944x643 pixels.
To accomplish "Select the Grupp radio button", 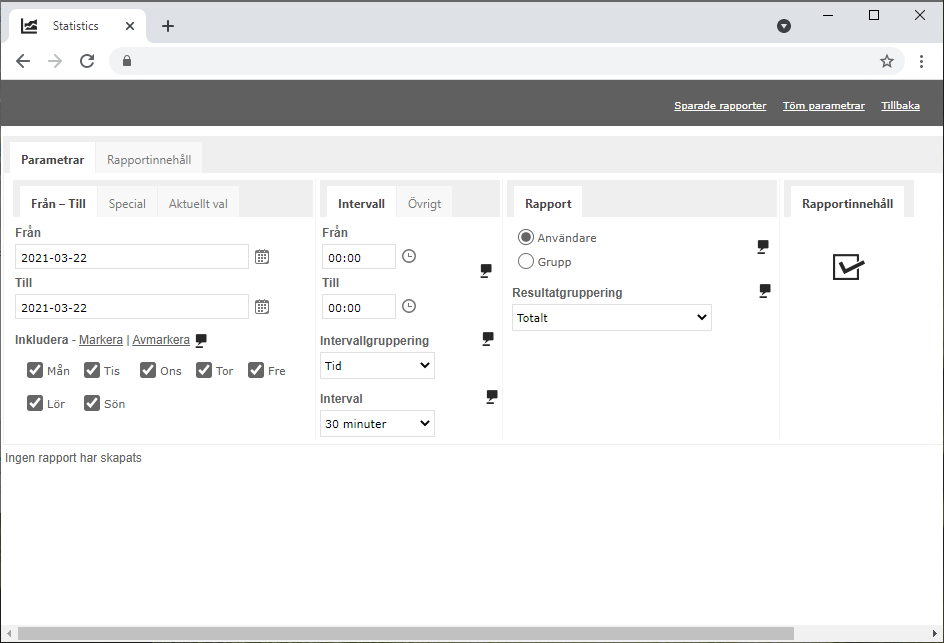I will click(526, 261).
